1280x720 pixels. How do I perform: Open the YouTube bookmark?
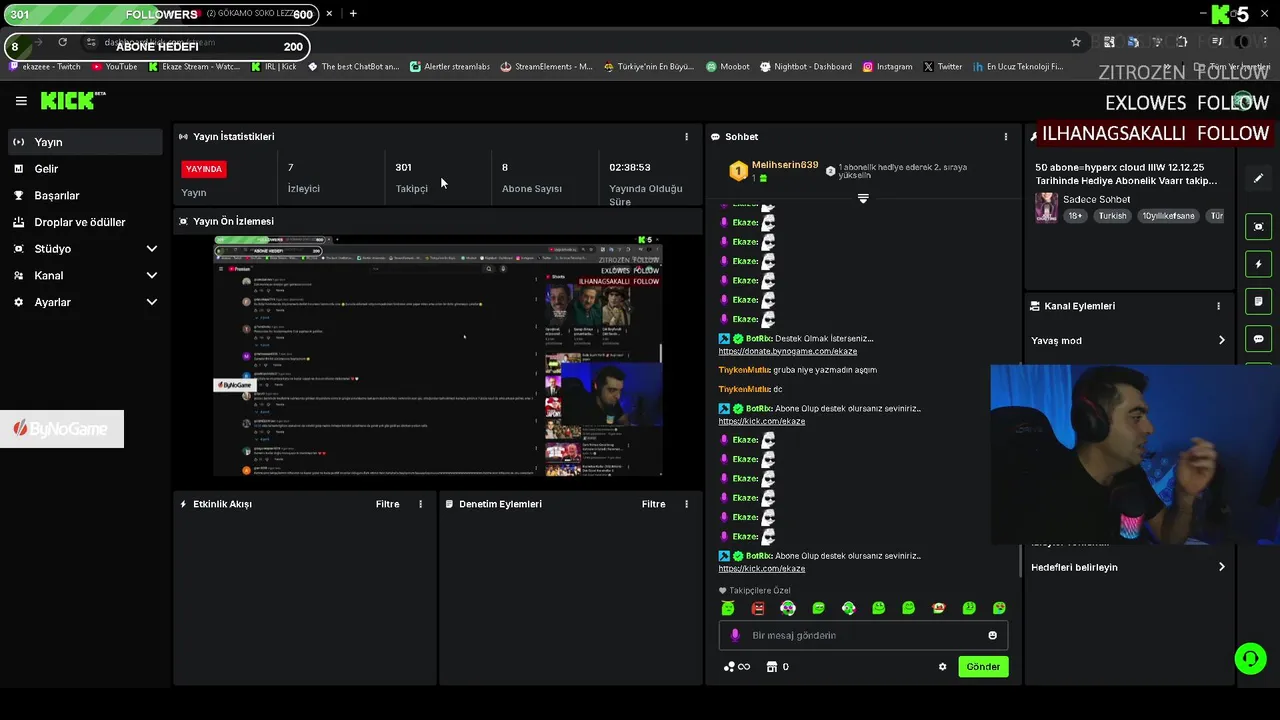point(114,67)
